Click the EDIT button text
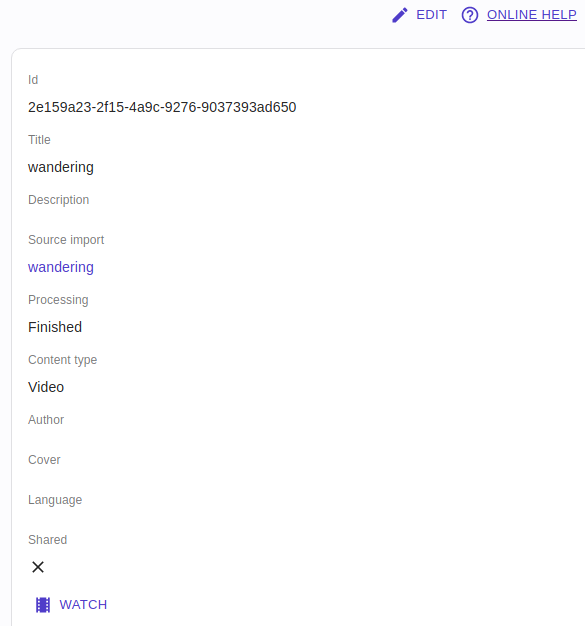 [431, 15]
